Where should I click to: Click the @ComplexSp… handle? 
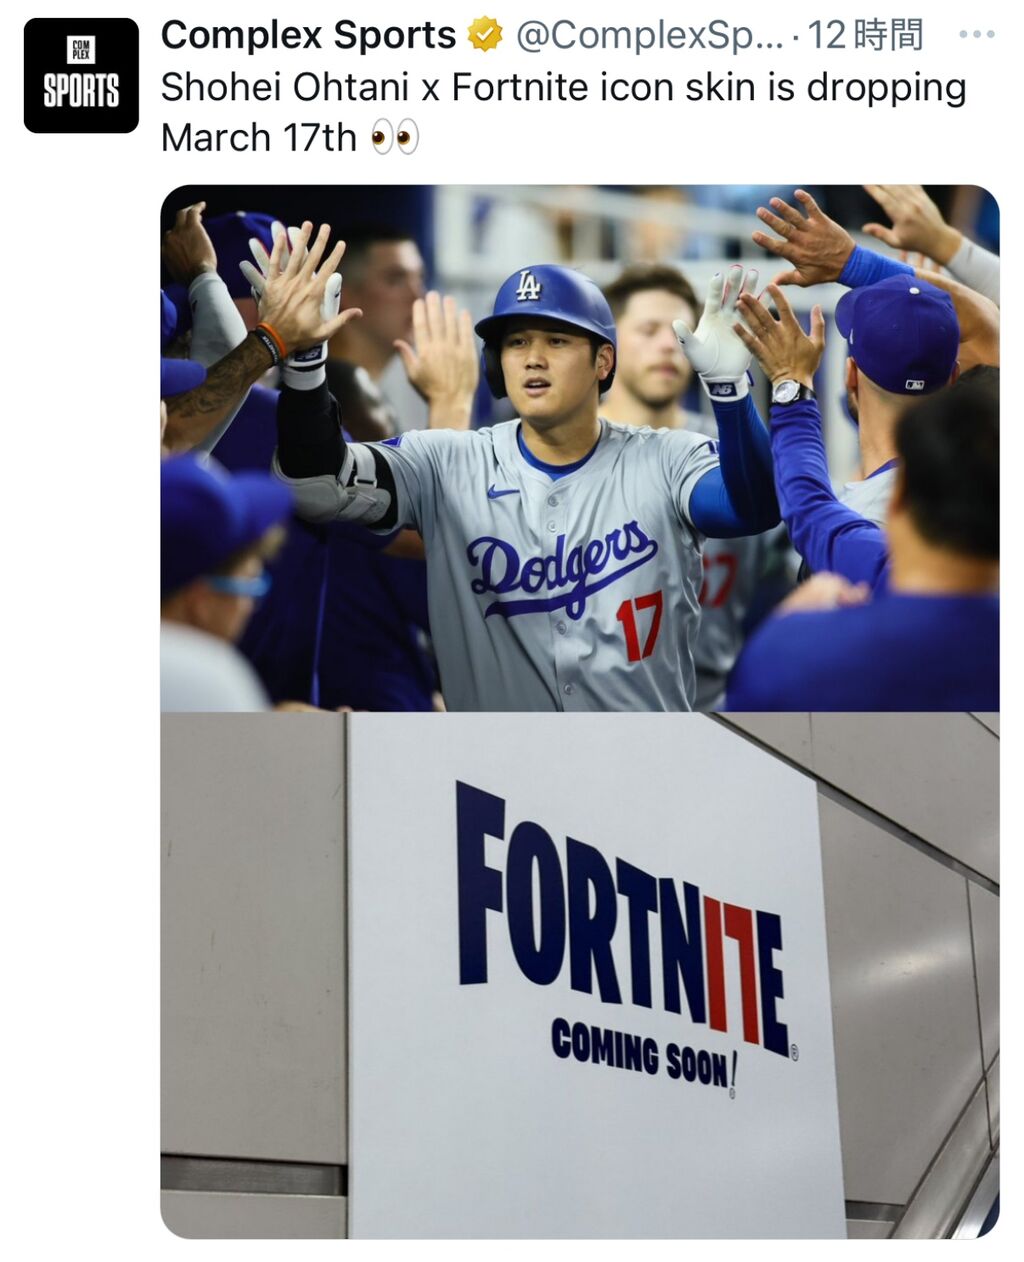(x=649, y=36)
